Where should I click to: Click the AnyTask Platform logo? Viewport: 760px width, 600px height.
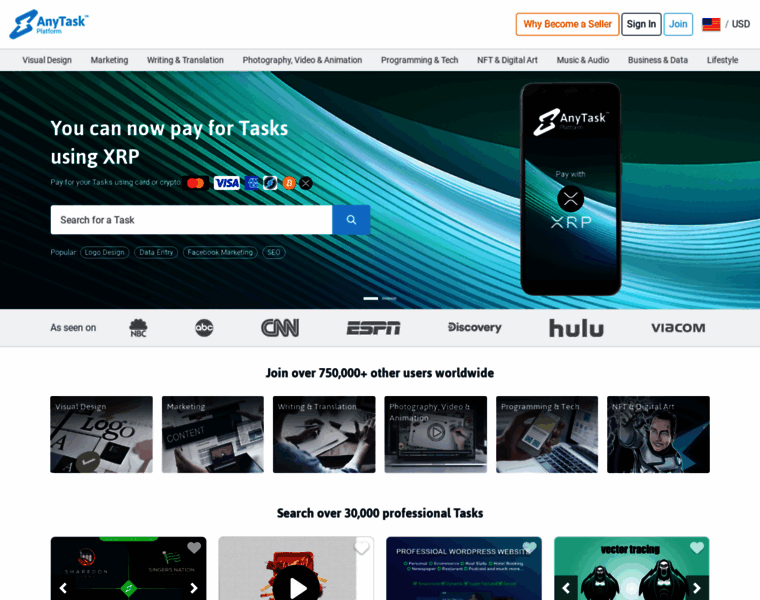pos(49,24)
